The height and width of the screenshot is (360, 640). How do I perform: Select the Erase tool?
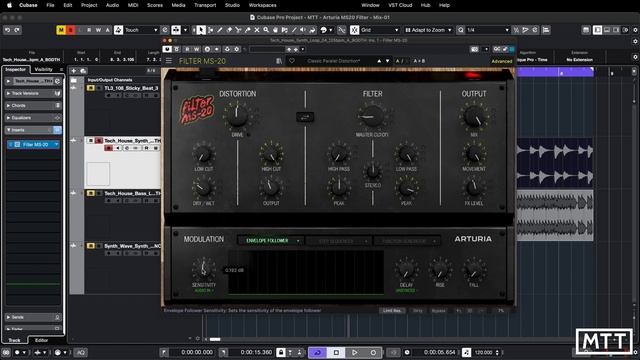coord(229,30)
